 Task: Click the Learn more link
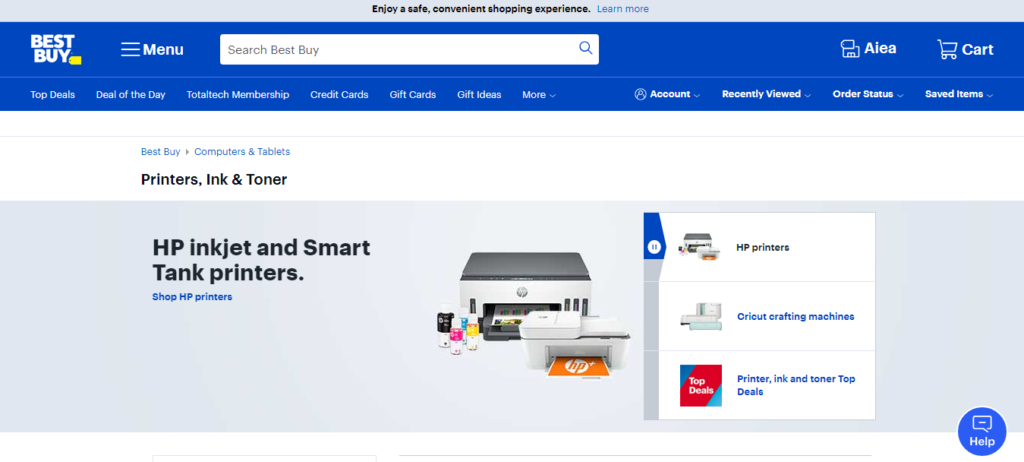pyautogui.click(x=622, y=9)
